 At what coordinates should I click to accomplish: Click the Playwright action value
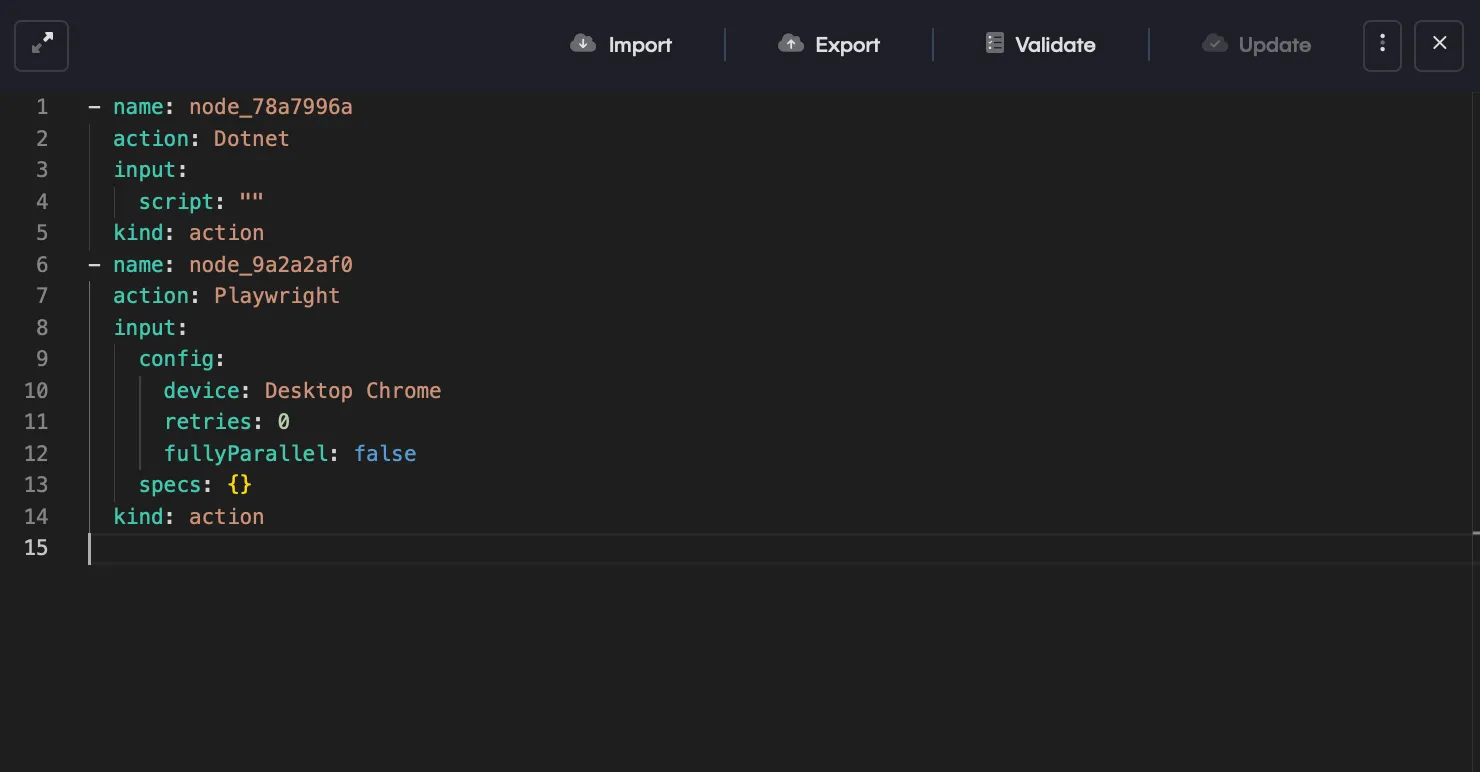[277, 296]
